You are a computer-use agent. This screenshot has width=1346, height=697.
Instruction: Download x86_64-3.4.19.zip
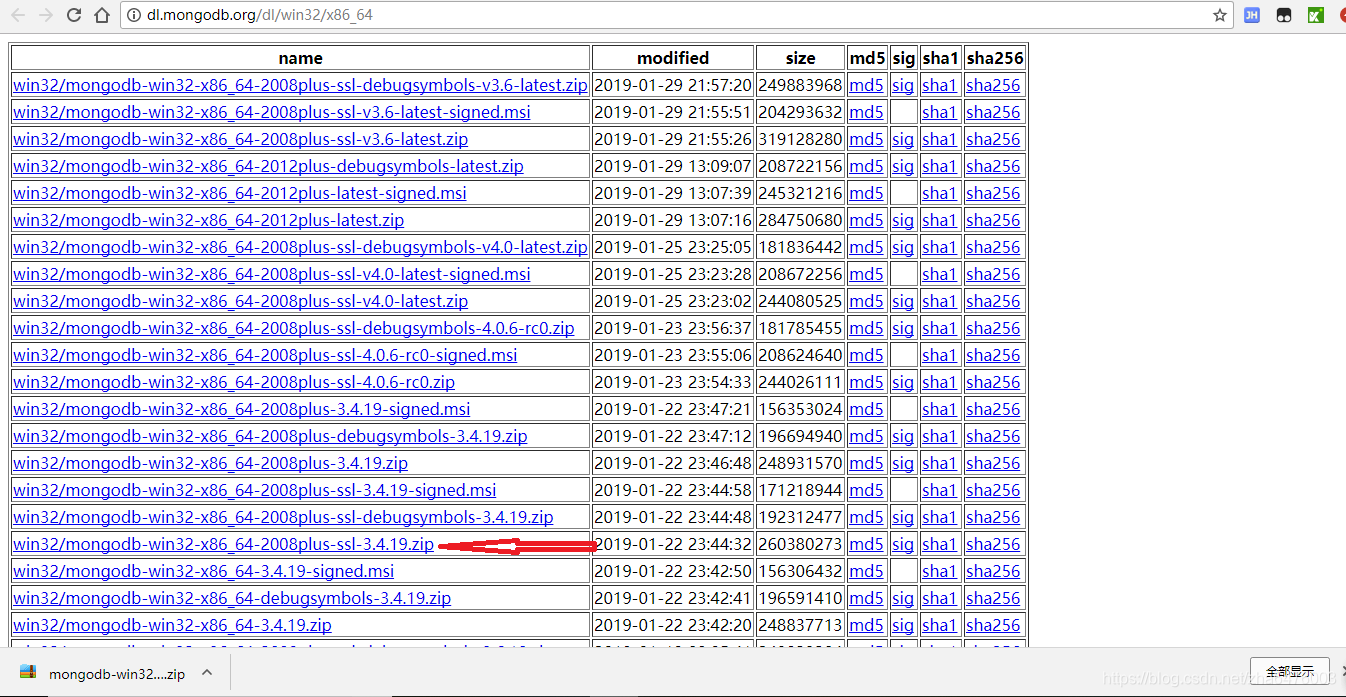coord(172,625)
